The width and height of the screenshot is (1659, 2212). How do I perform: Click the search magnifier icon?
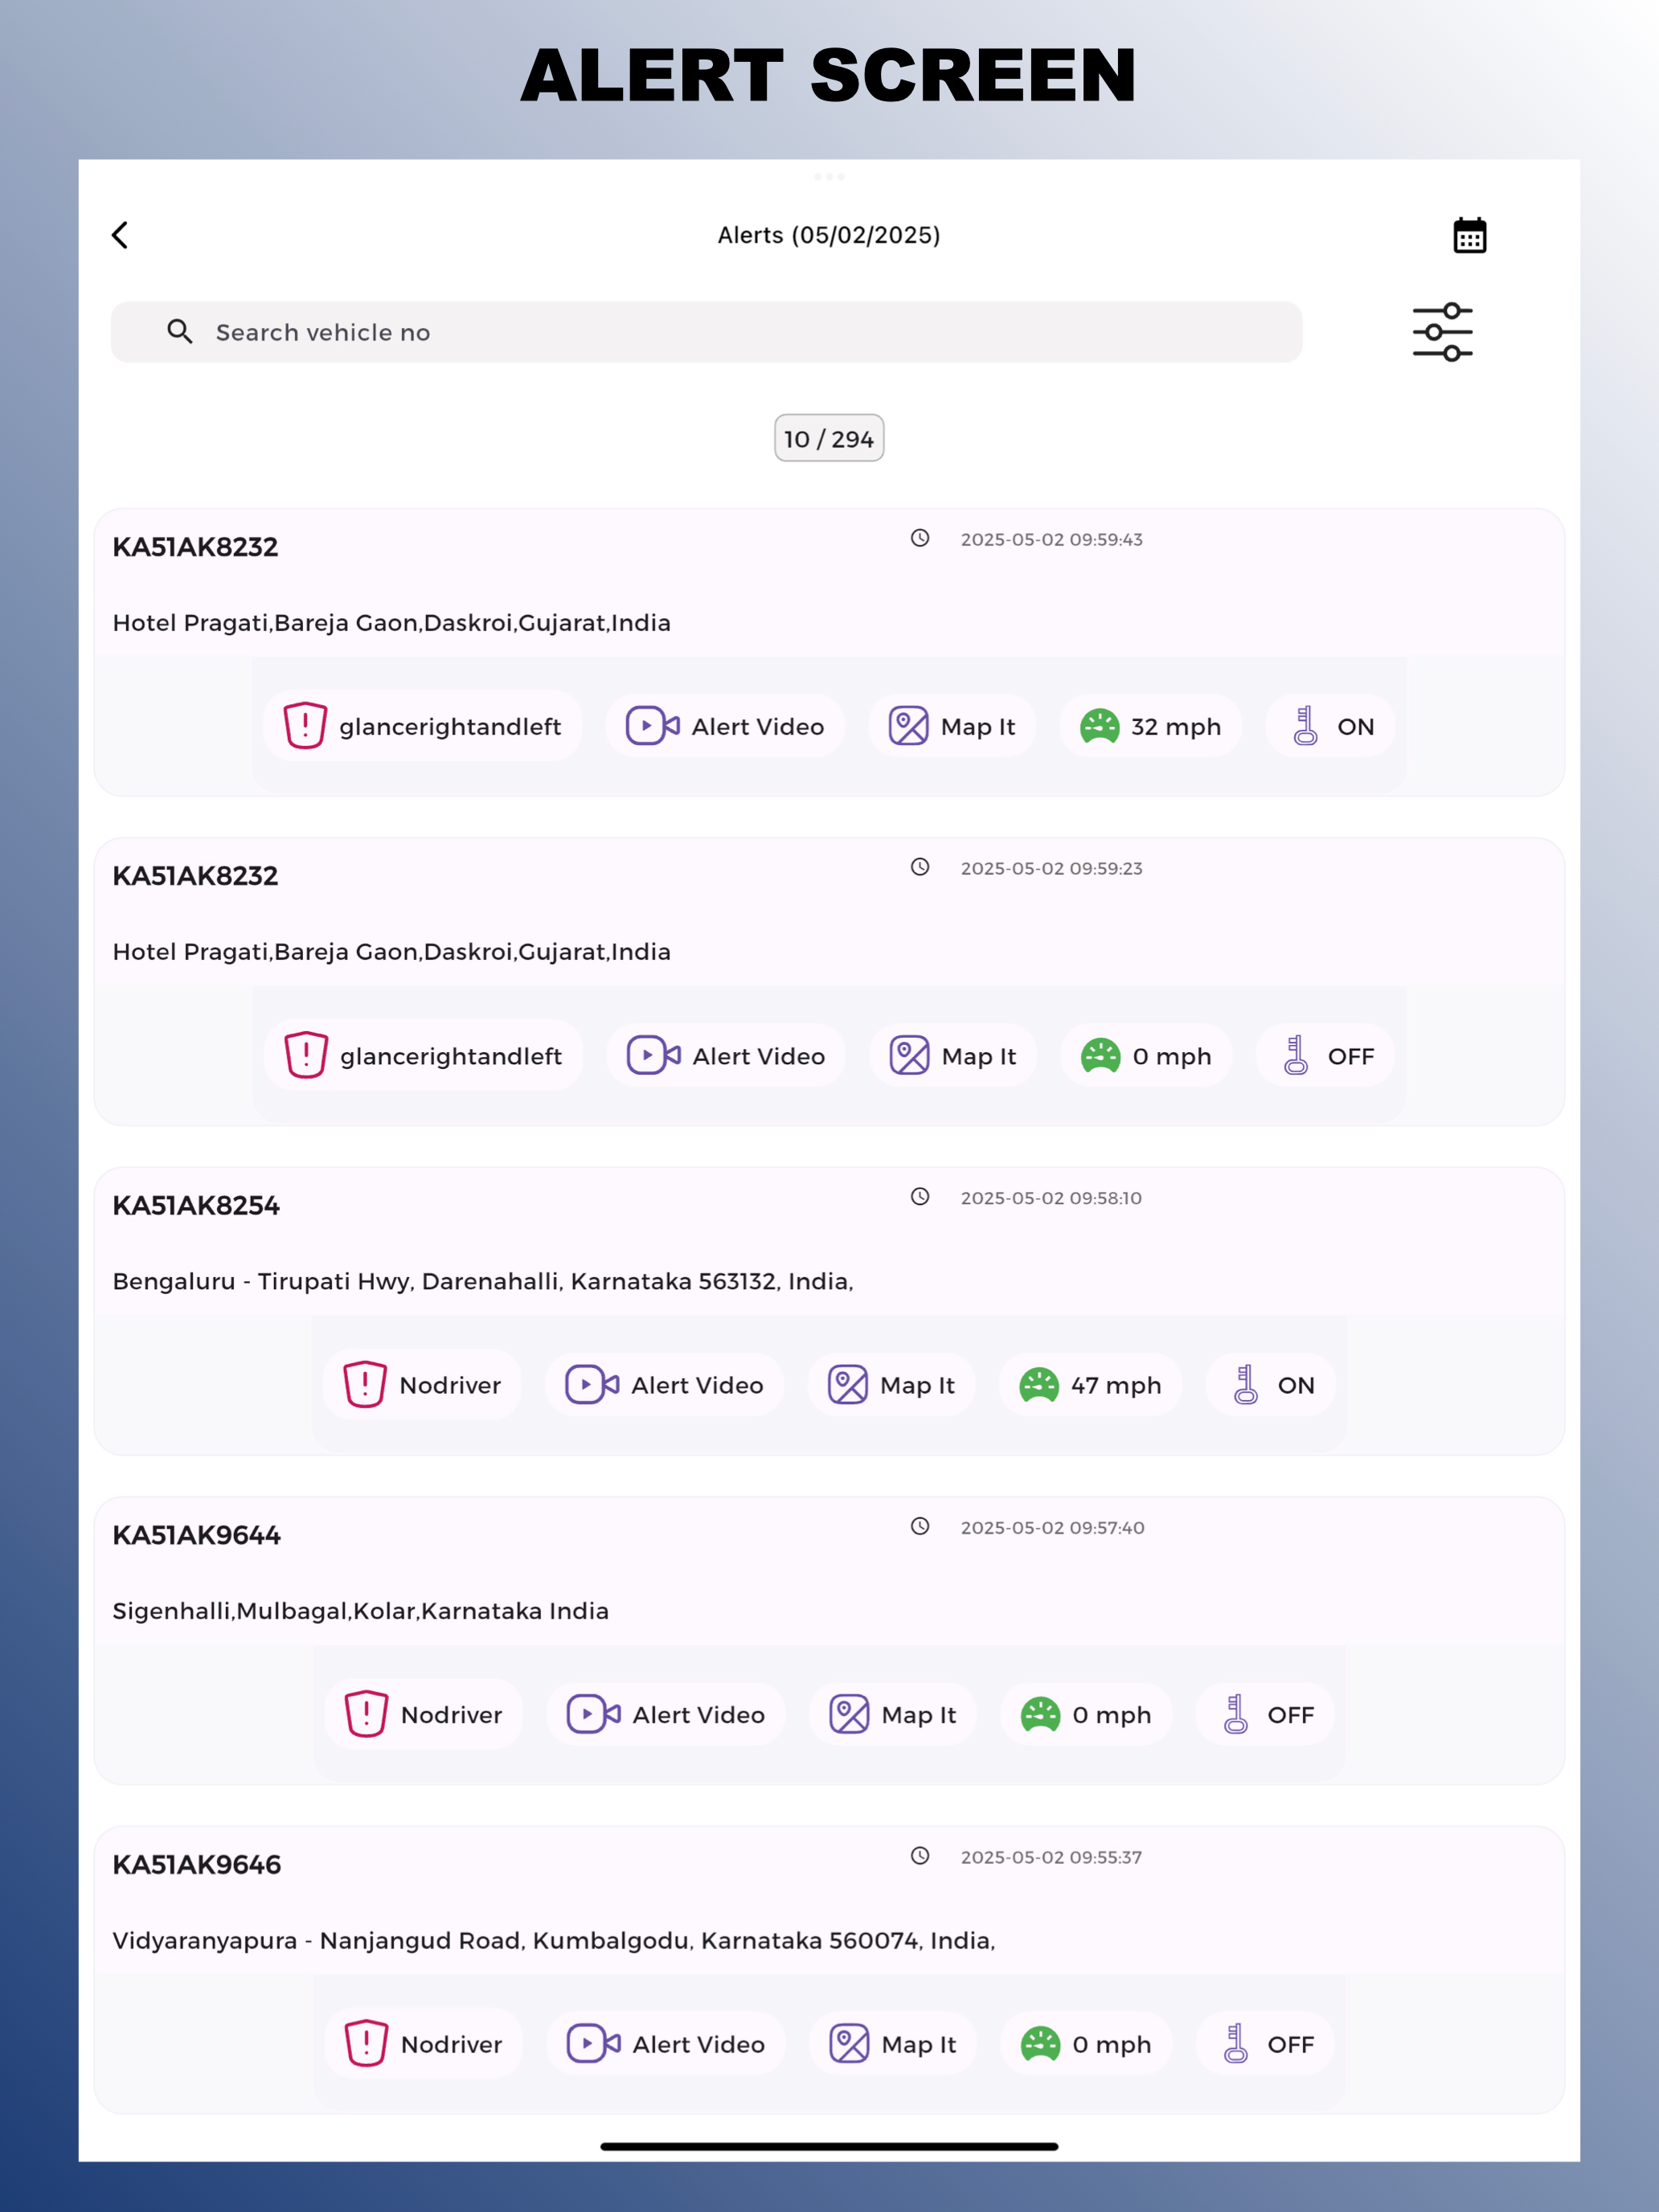pos(180,332)
